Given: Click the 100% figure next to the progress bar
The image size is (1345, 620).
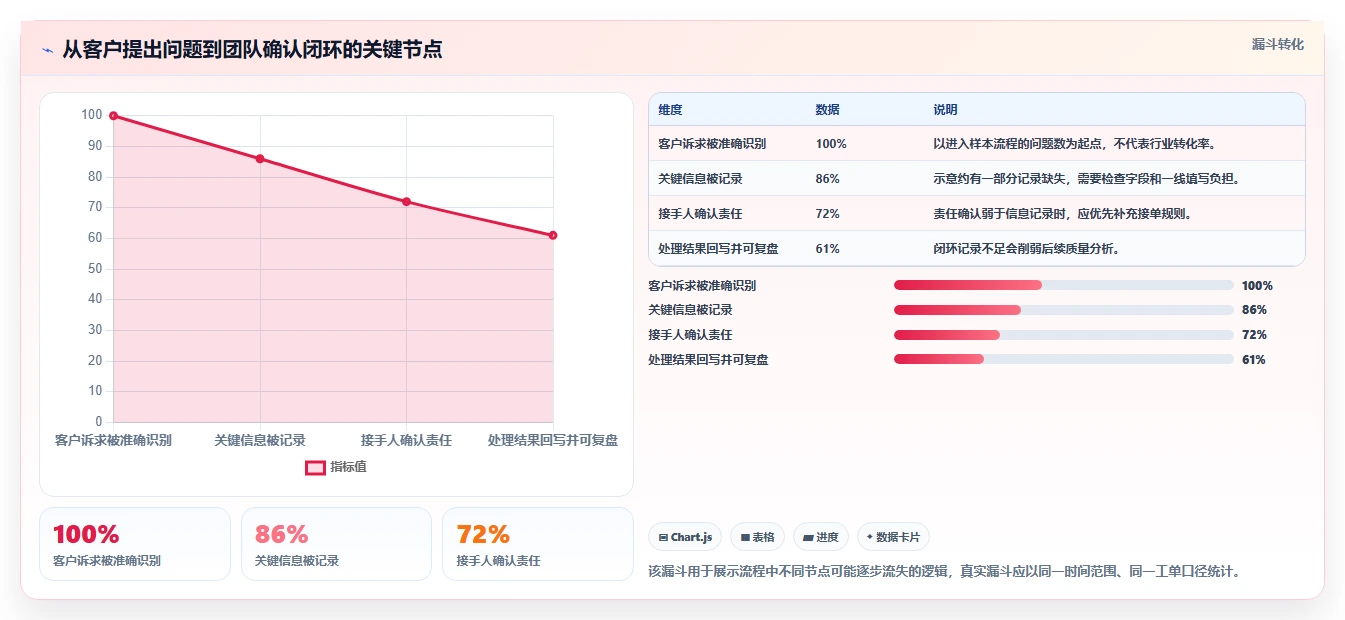Looking at the screenshot, I should point(1257,285).
